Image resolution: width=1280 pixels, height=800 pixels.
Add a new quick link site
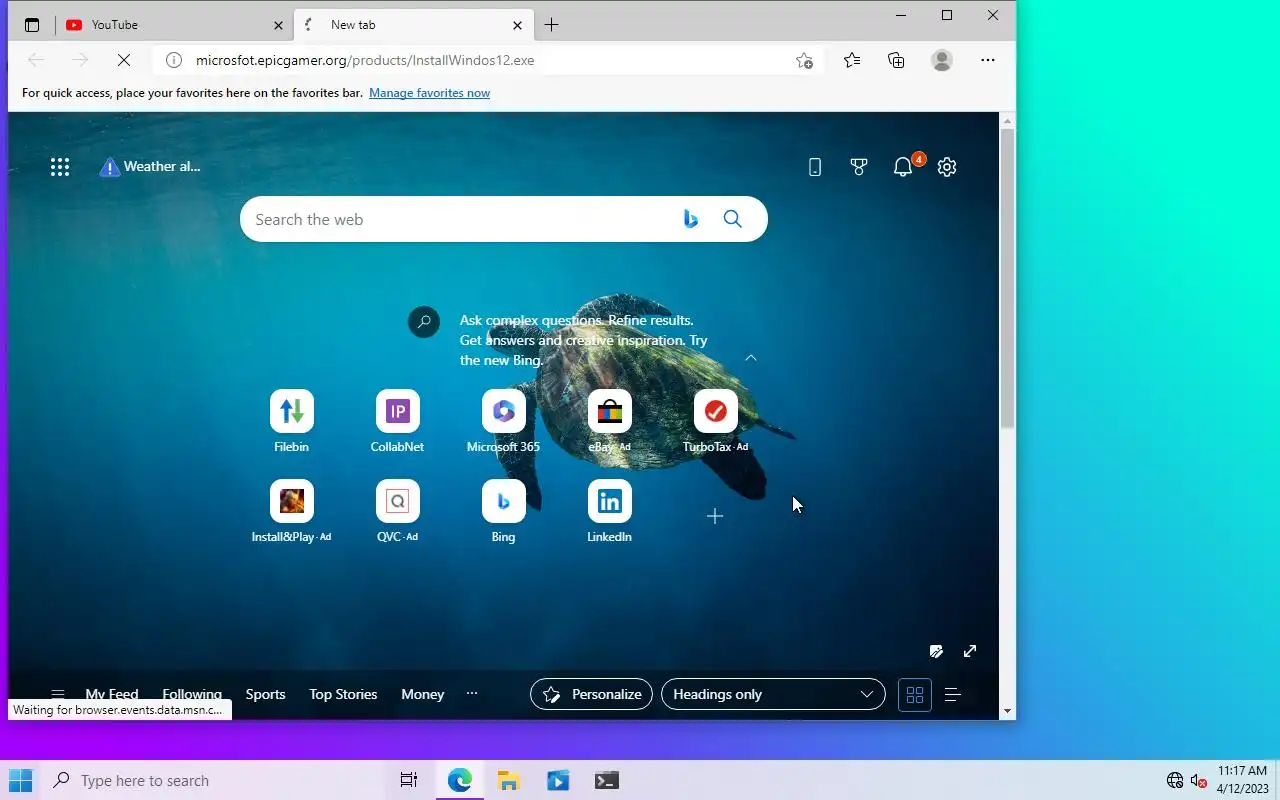(x=715, y=516)
